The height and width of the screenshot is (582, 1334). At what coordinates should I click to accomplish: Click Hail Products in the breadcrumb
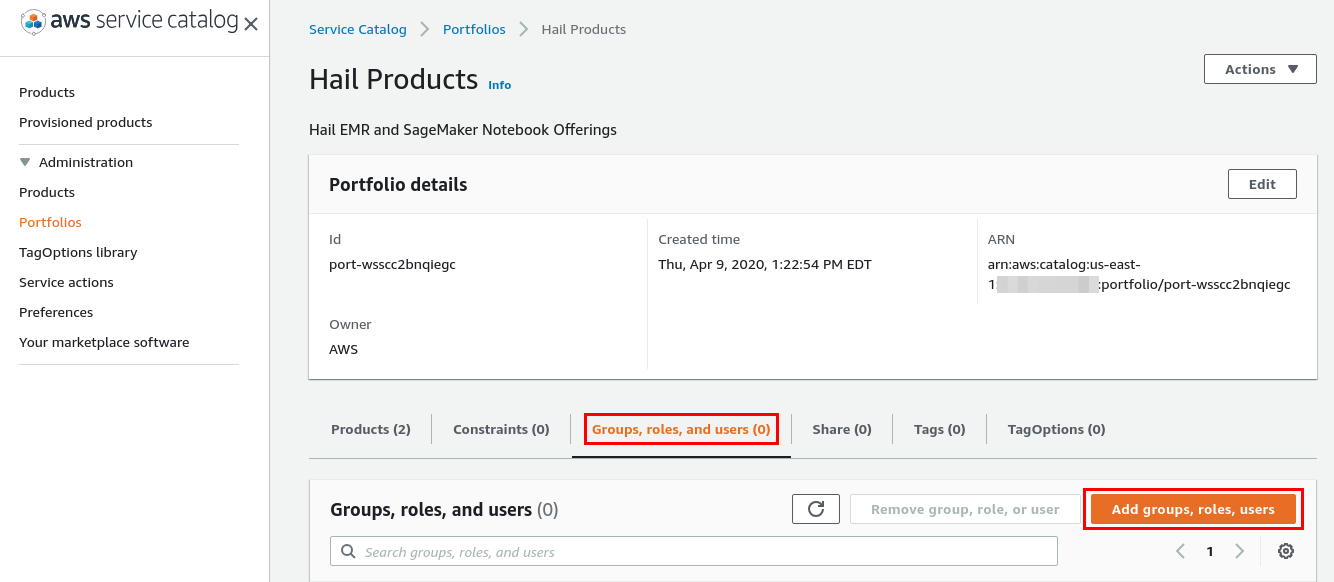coord(584,29)
